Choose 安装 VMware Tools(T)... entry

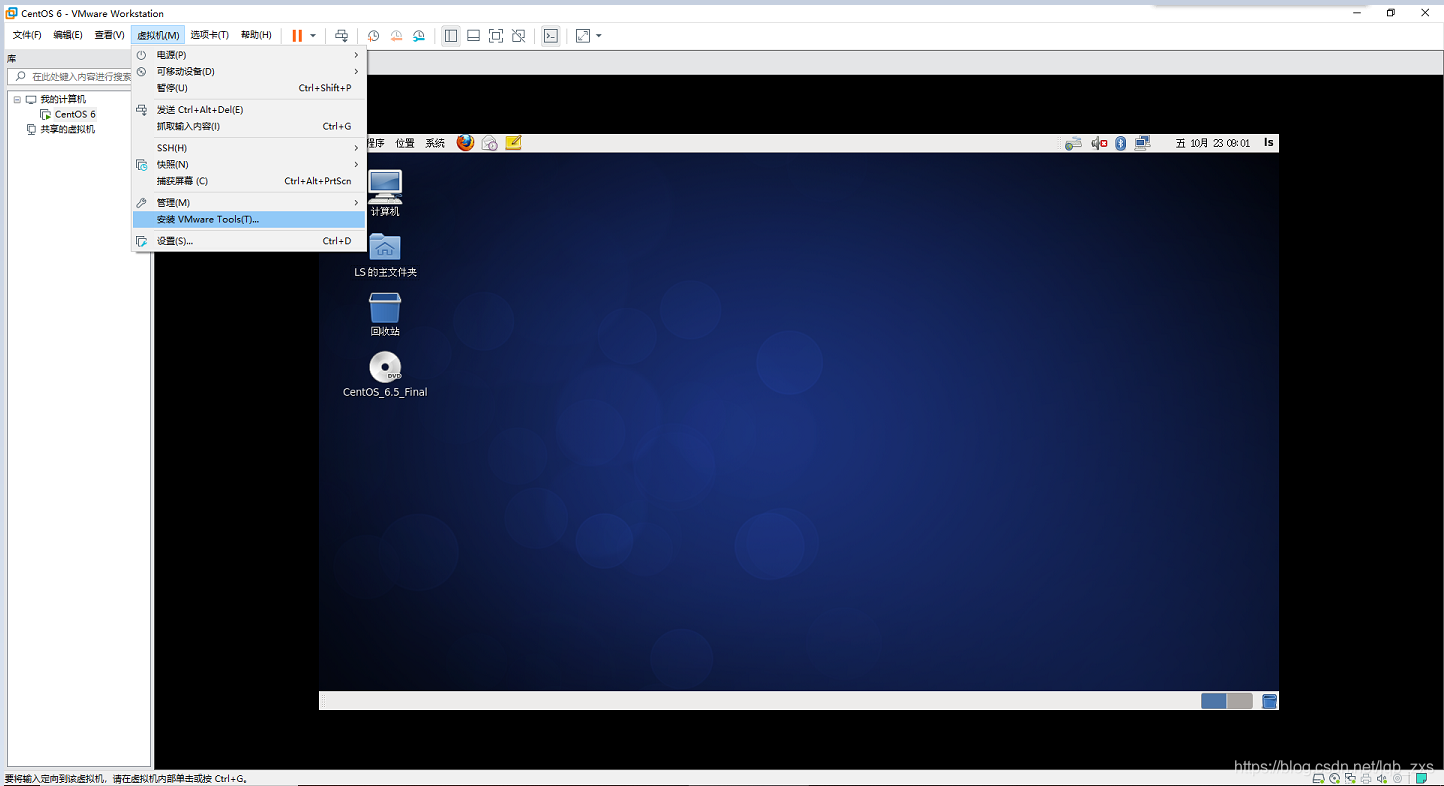249,219
